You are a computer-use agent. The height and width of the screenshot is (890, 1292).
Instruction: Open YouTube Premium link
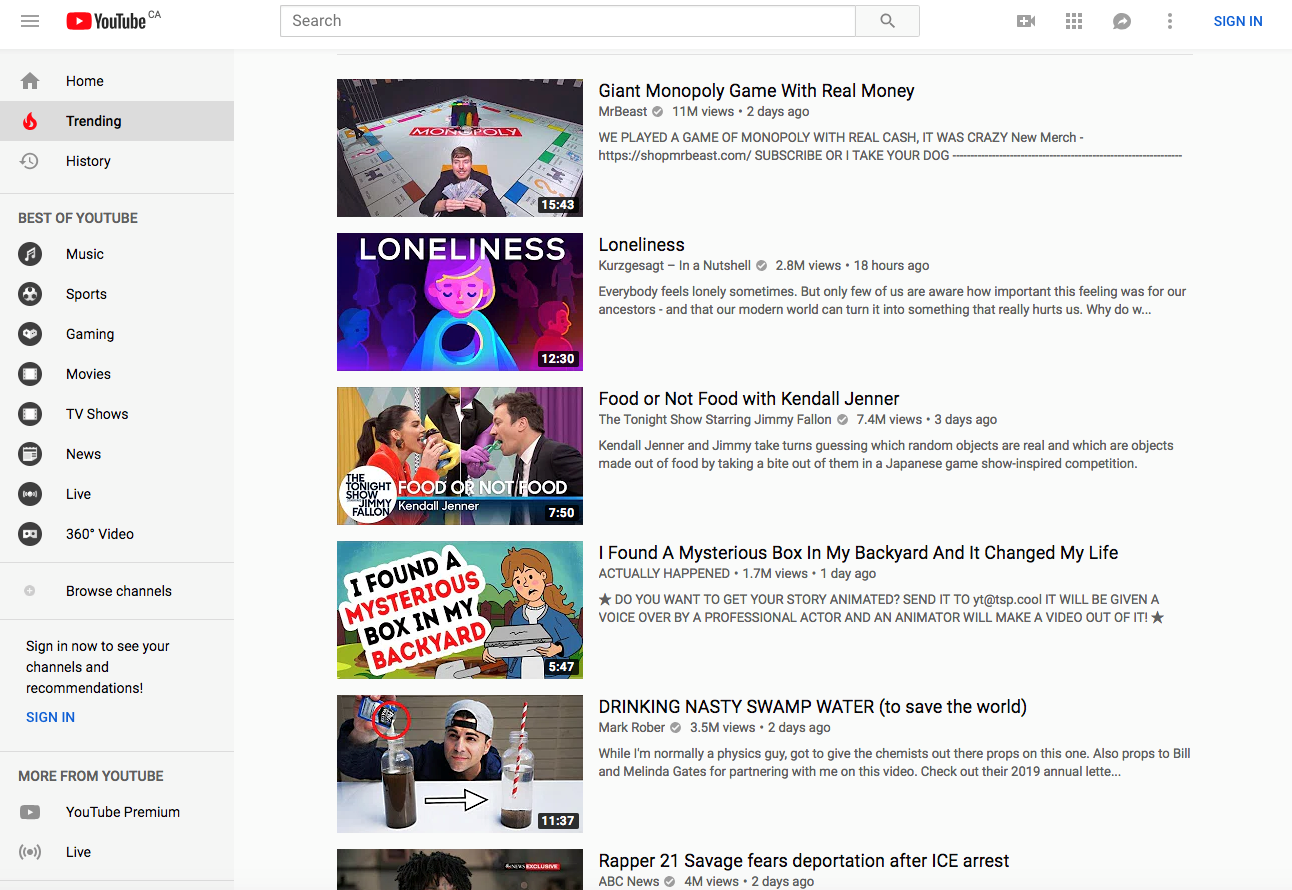[x=123, y=812]
